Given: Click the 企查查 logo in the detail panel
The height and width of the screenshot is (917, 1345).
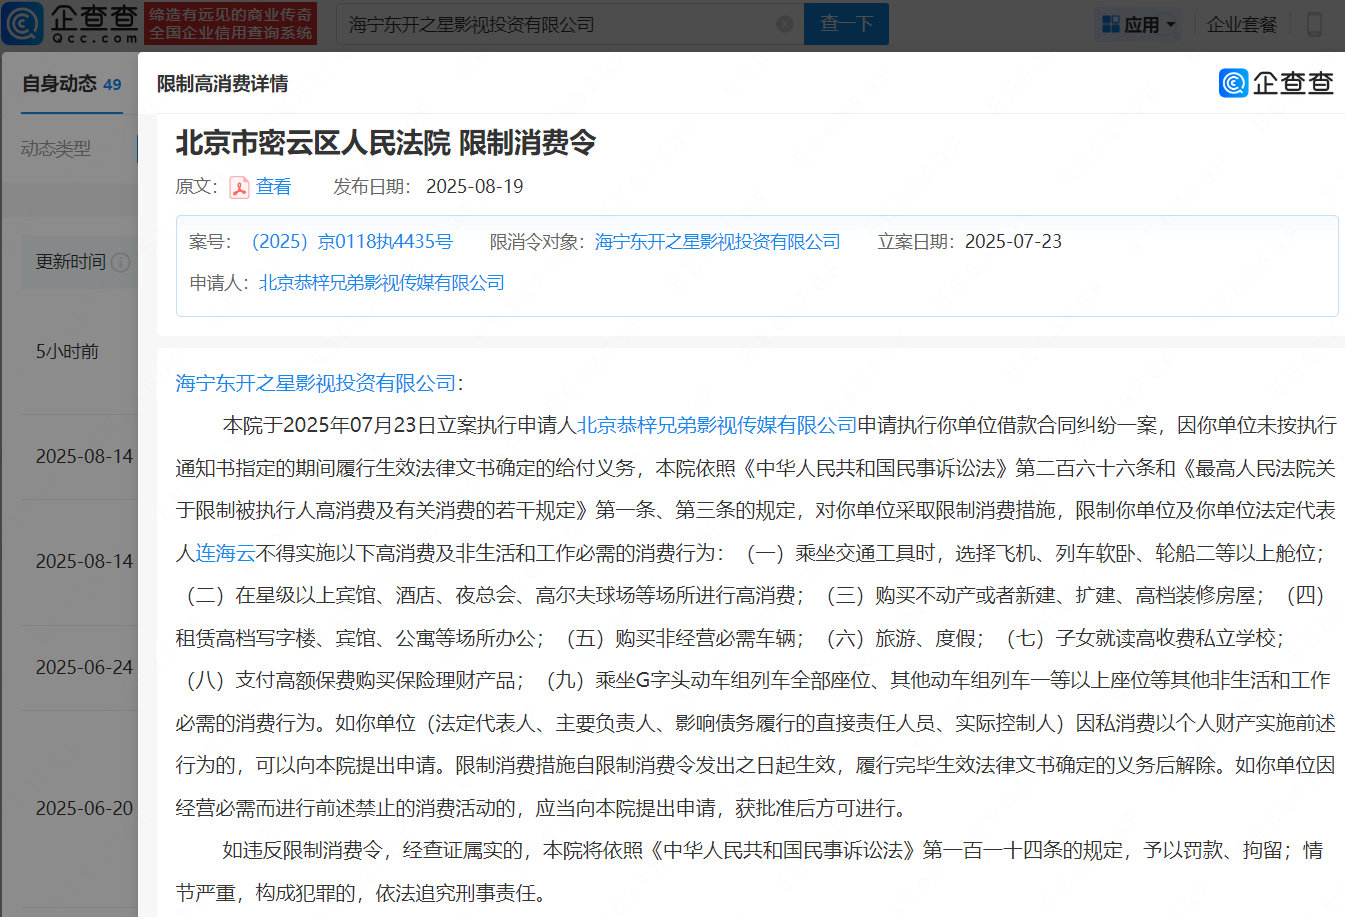Looking at the screenshot, I should [1276, 83].
